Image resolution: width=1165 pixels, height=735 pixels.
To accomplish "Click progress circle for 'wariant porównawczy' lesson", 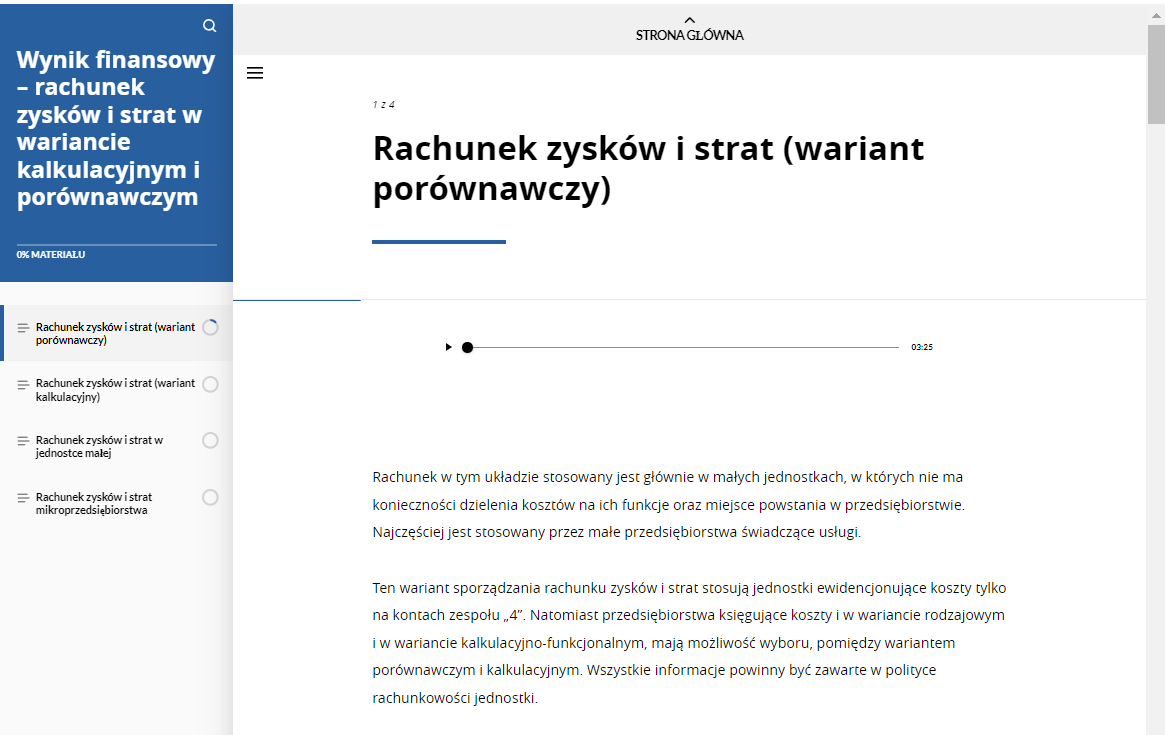I will 210,327.
